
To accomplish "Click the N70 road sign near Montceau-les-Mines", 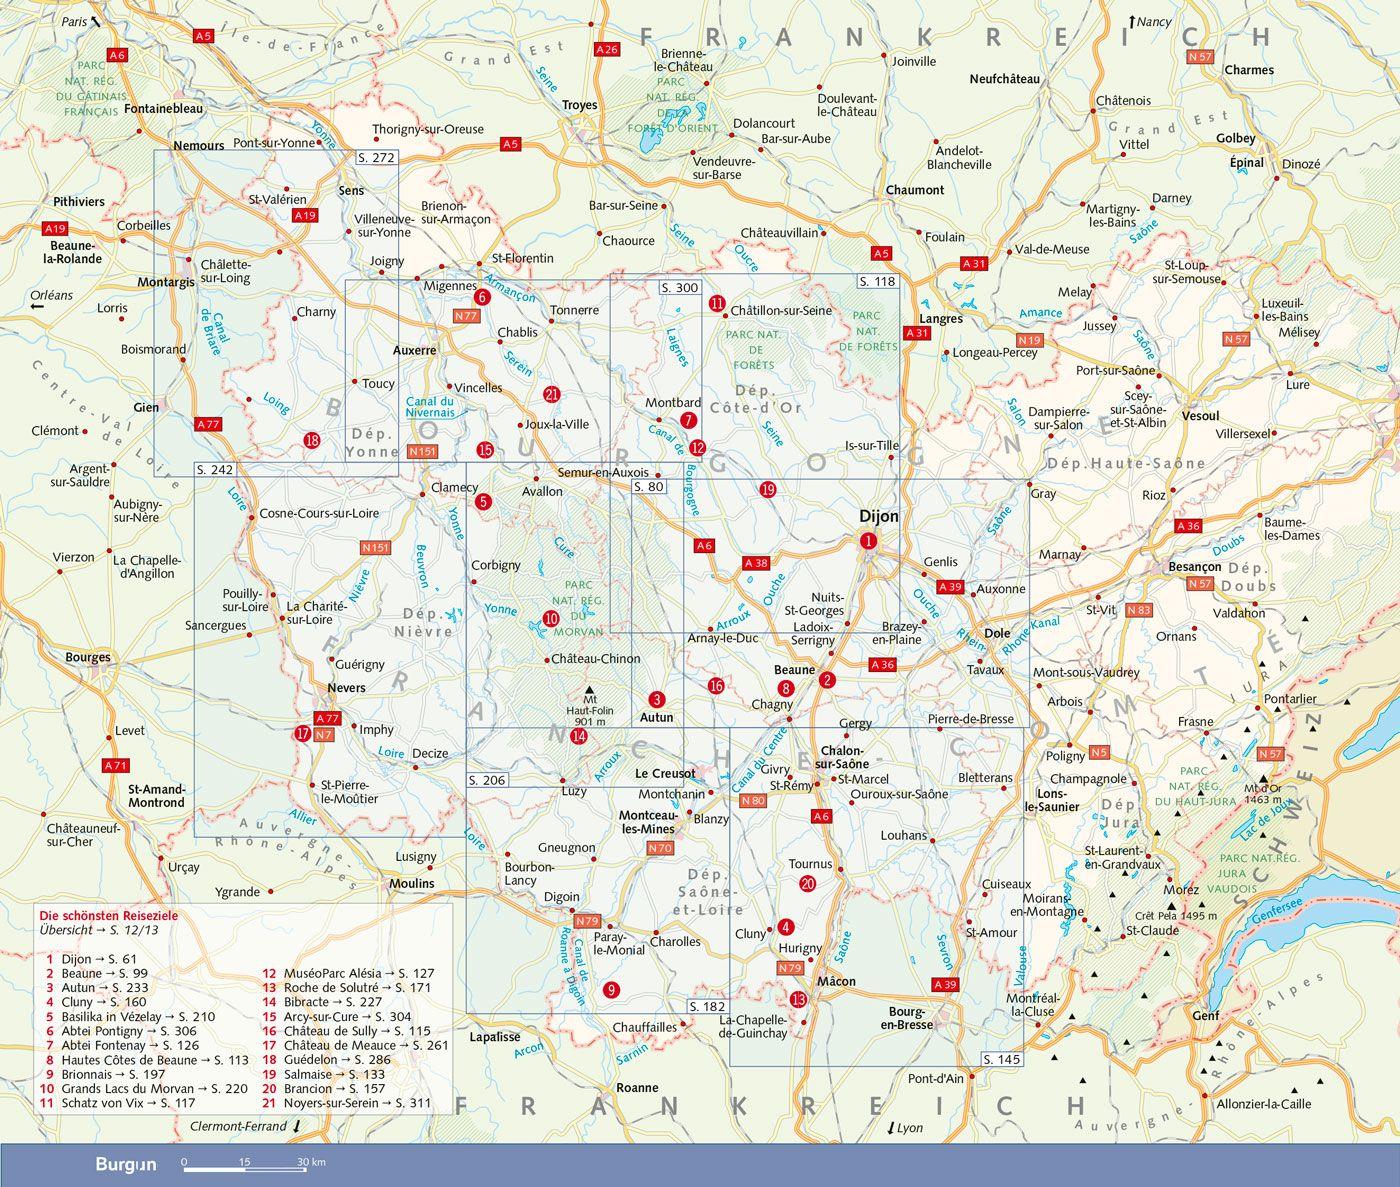I will [x=660, y=849].
